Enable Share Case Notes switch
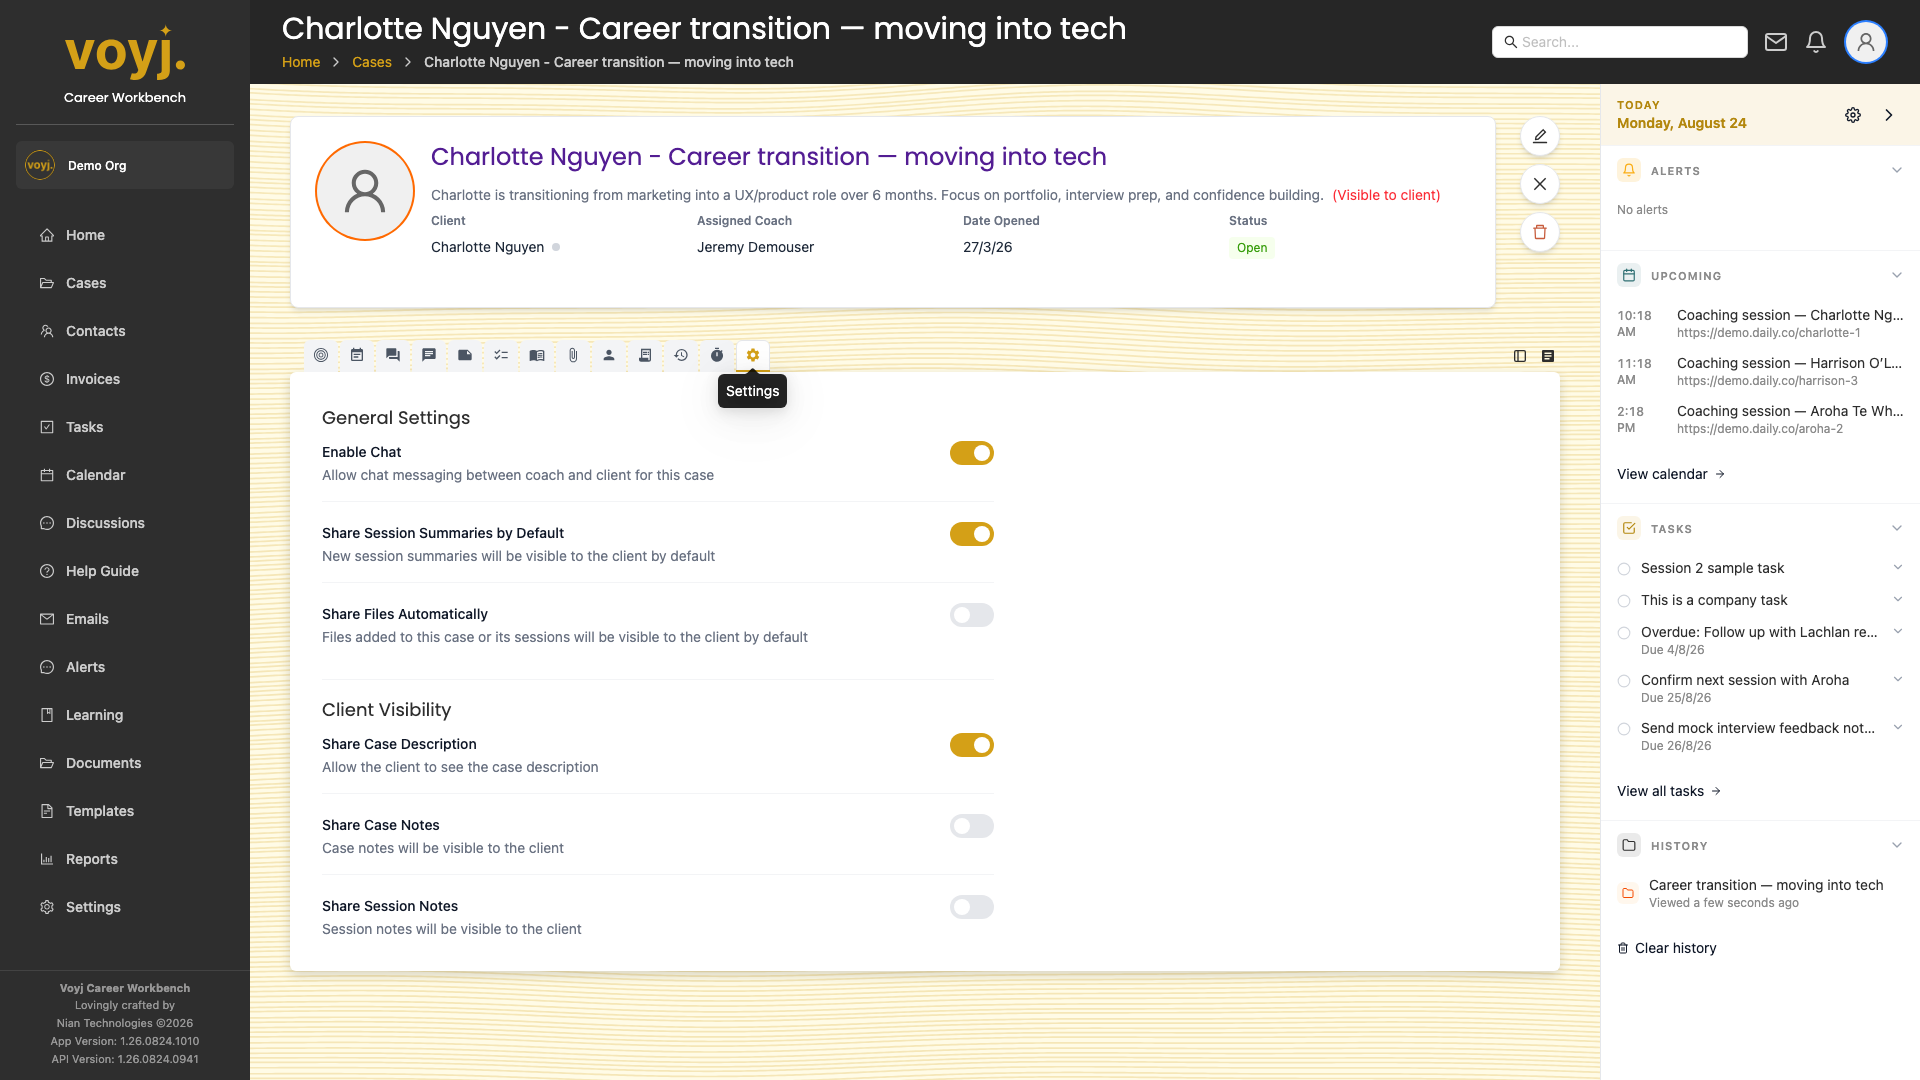The image size is (1920, 1080). pos(972,826)
